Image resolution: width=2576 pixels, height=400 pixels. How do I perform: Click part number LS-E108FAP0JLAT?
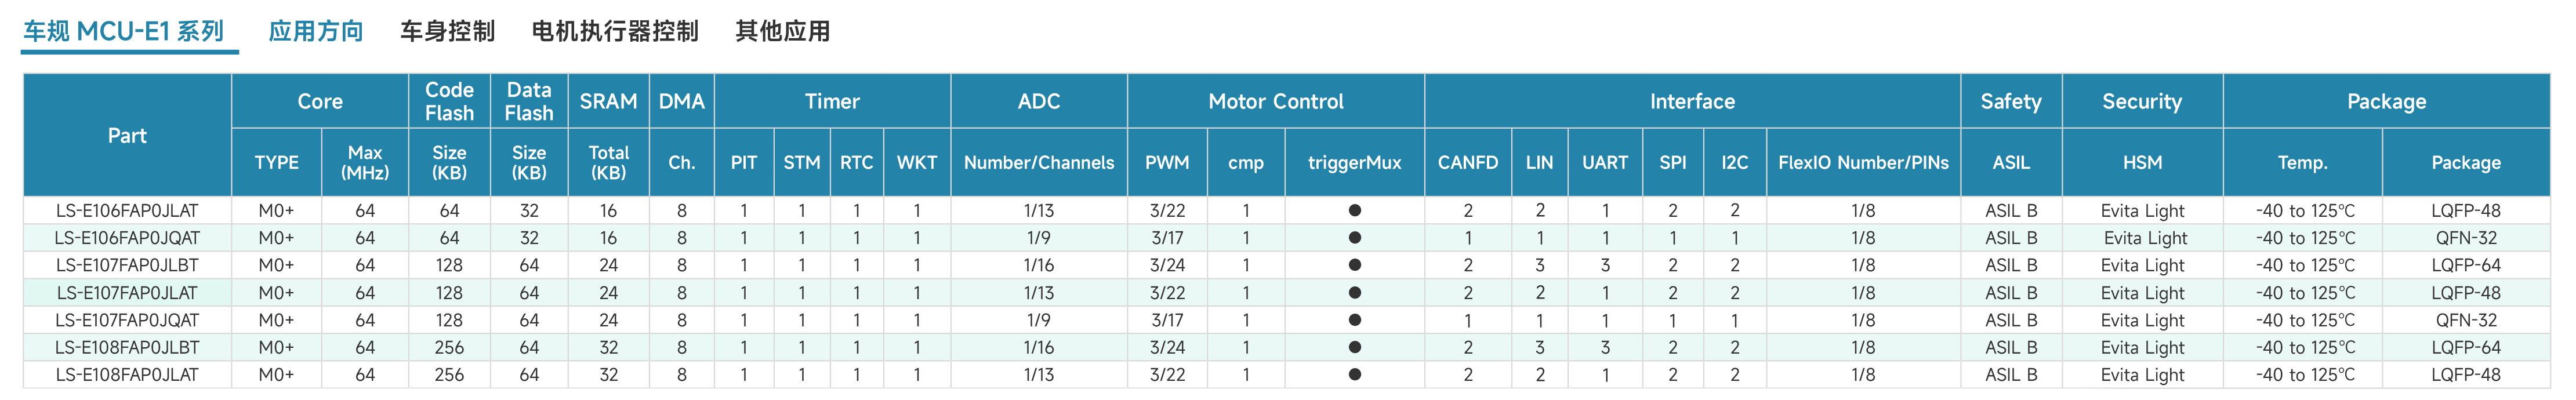(127, 374)
